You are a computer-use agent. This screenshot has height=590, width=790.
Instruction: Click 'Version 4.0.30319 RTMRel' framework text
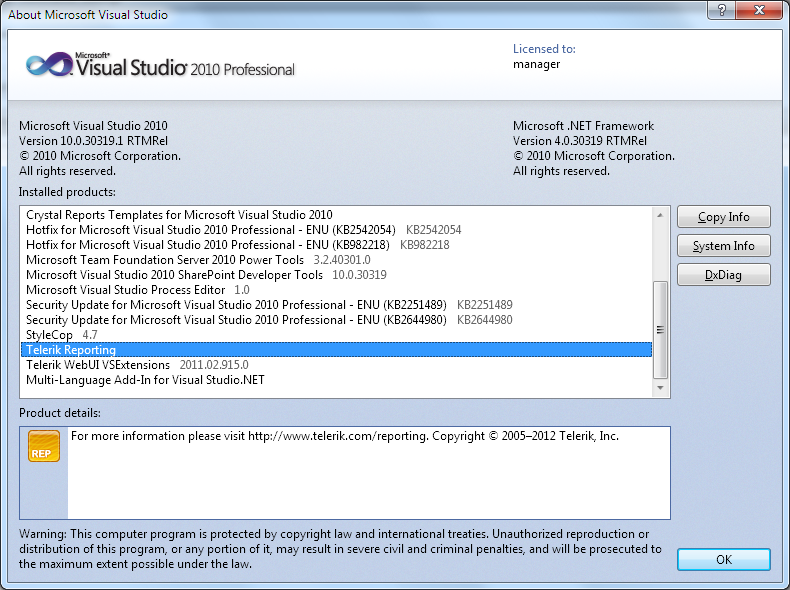pos(579,141)
